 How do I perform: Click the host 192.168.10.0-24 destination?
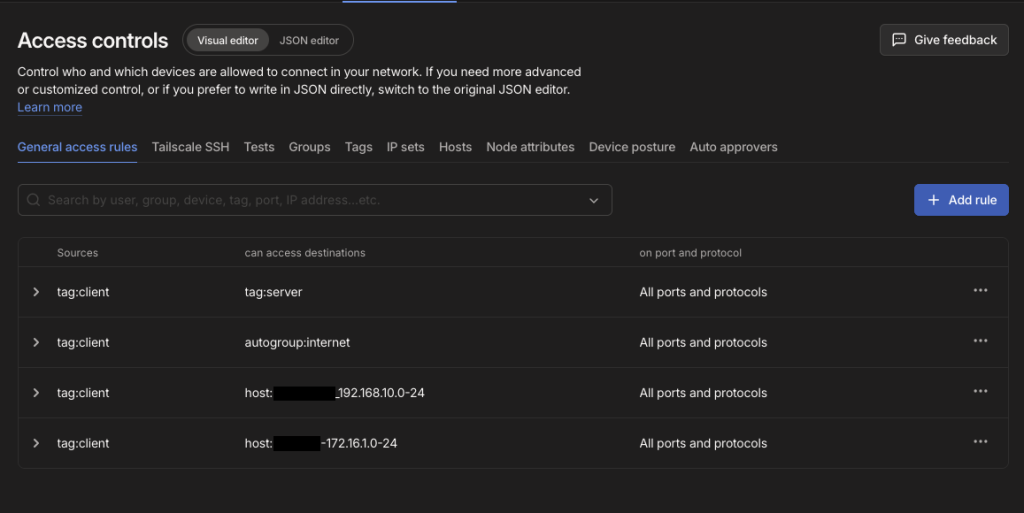pyautogui.click(x=334, y=392)
